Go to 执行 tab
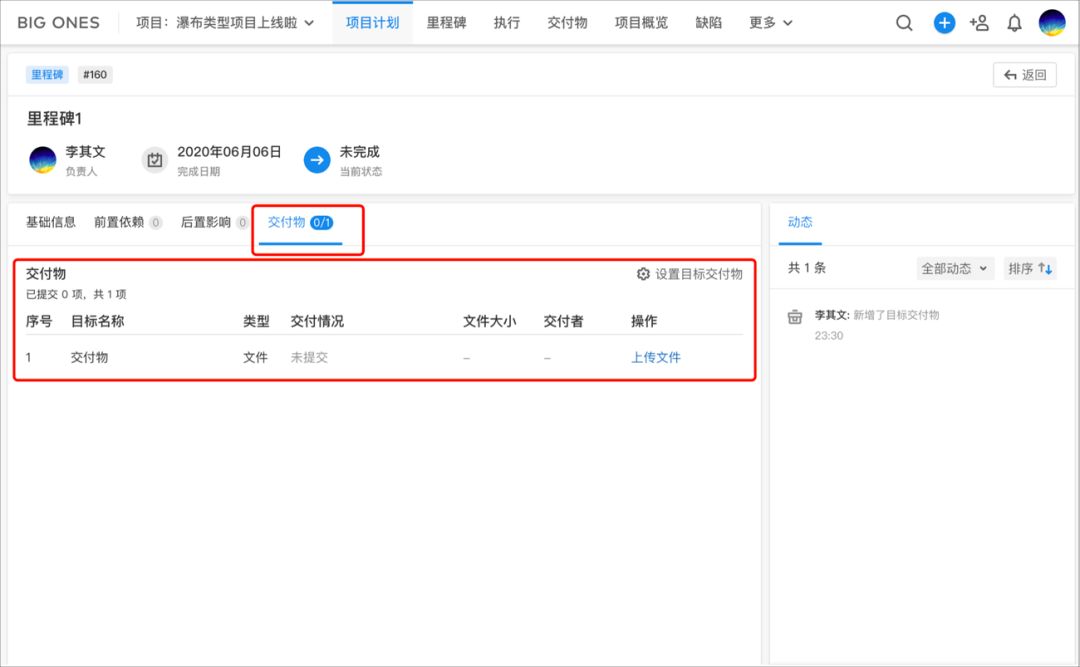The height and width of the screenshot is (667, 1080). [506, 23]
